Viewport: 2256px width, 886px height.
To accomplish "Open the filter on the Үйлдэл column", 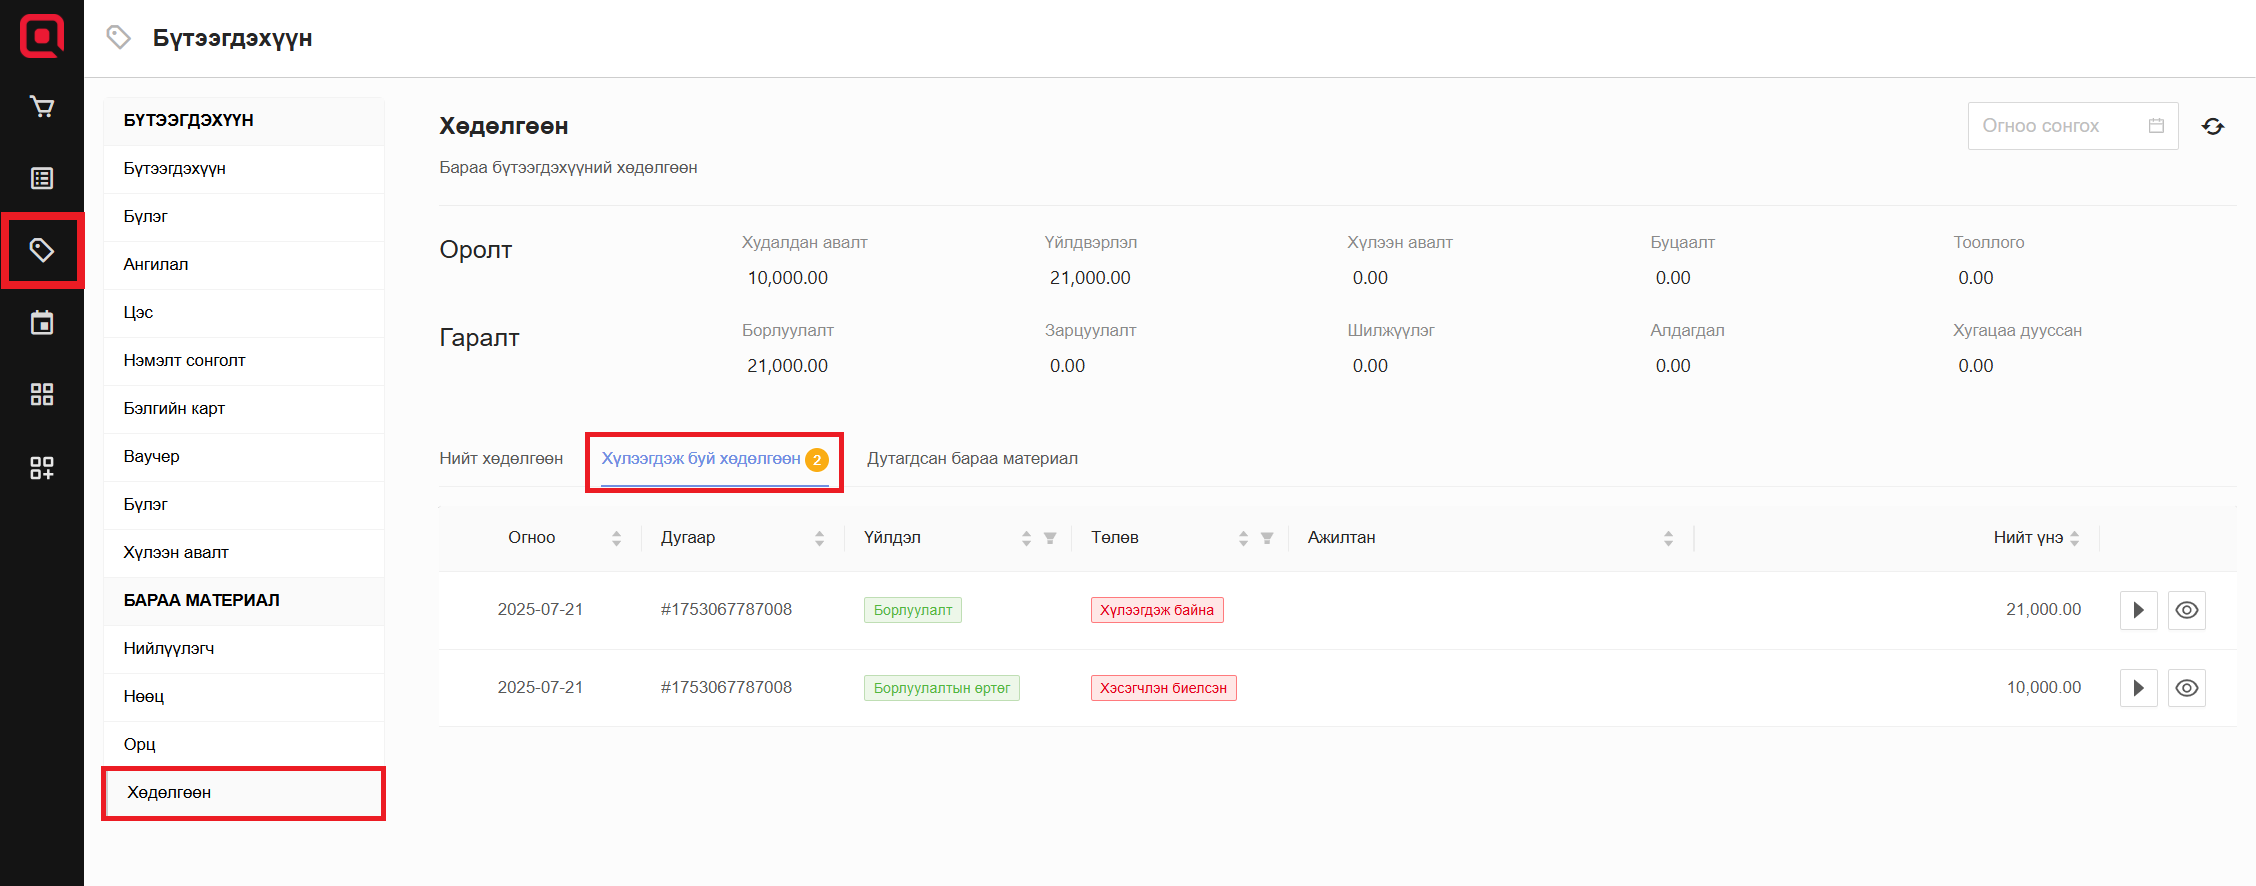I will click(x=1050, y=538).
